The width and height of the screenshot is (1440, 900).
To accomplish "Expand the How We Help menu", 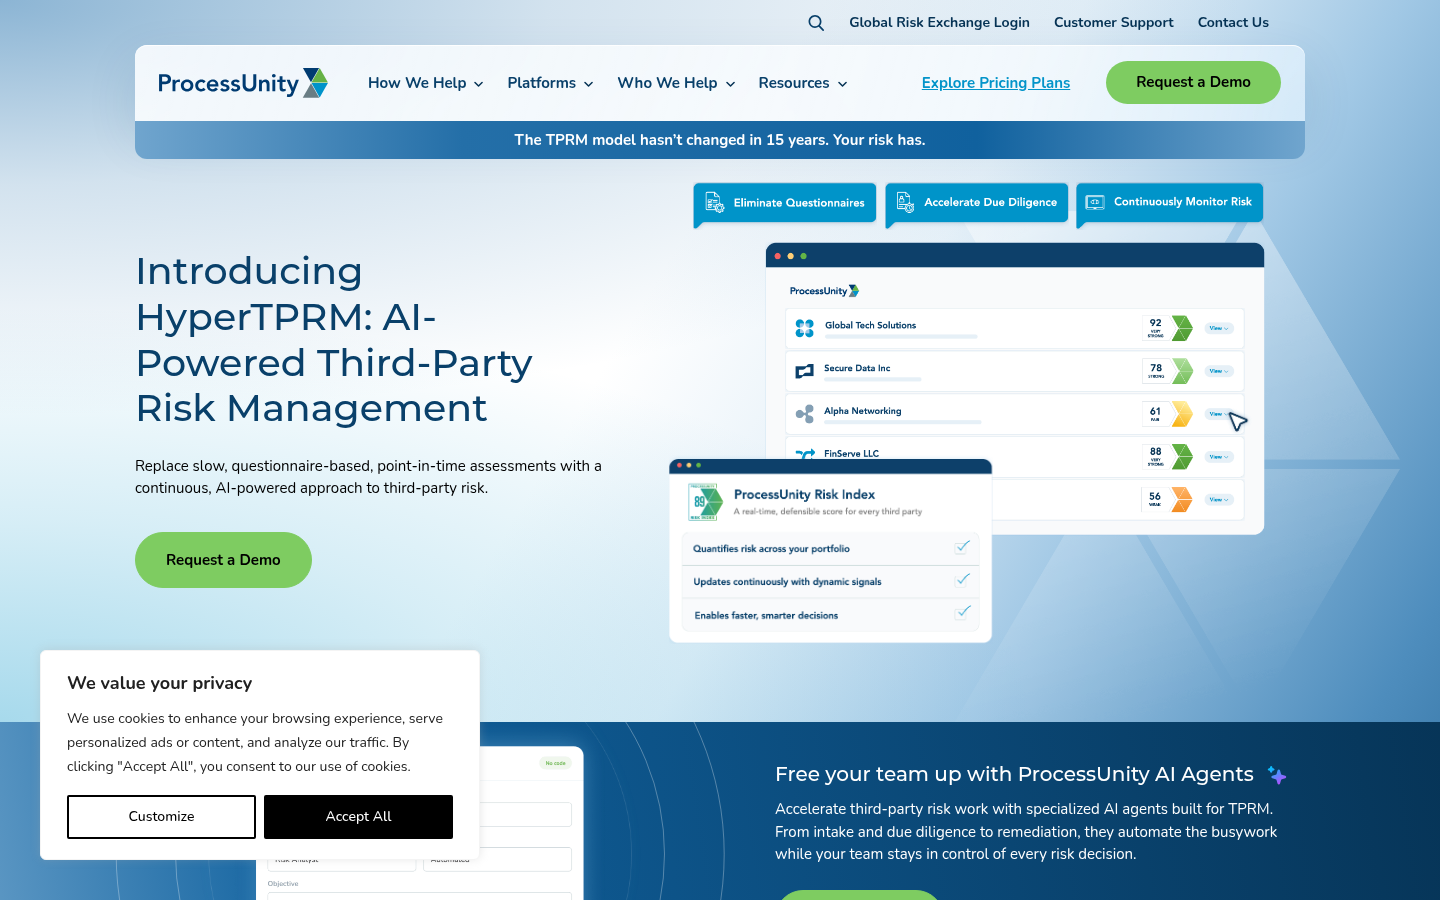I will pyautogui.click(x=426, y=83).
